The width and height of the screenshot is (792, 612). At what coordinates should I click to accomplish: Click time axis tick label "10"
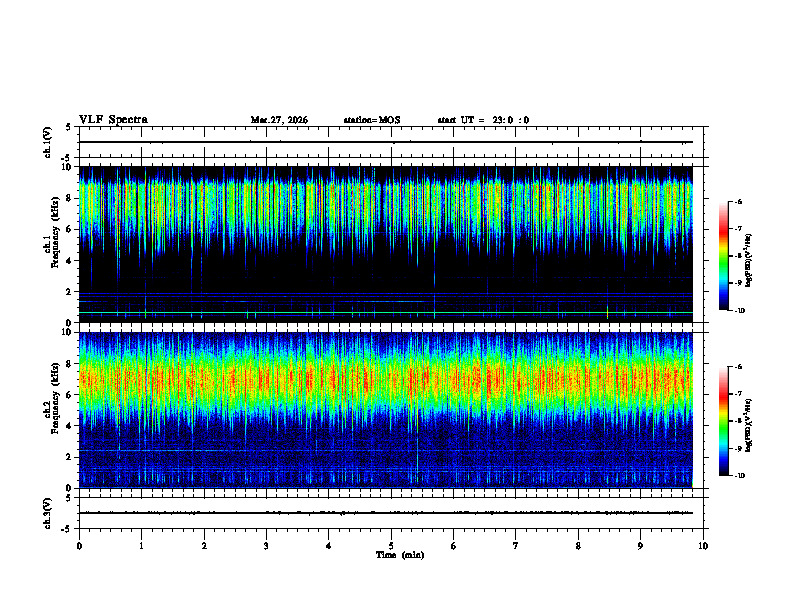point(703,546)
